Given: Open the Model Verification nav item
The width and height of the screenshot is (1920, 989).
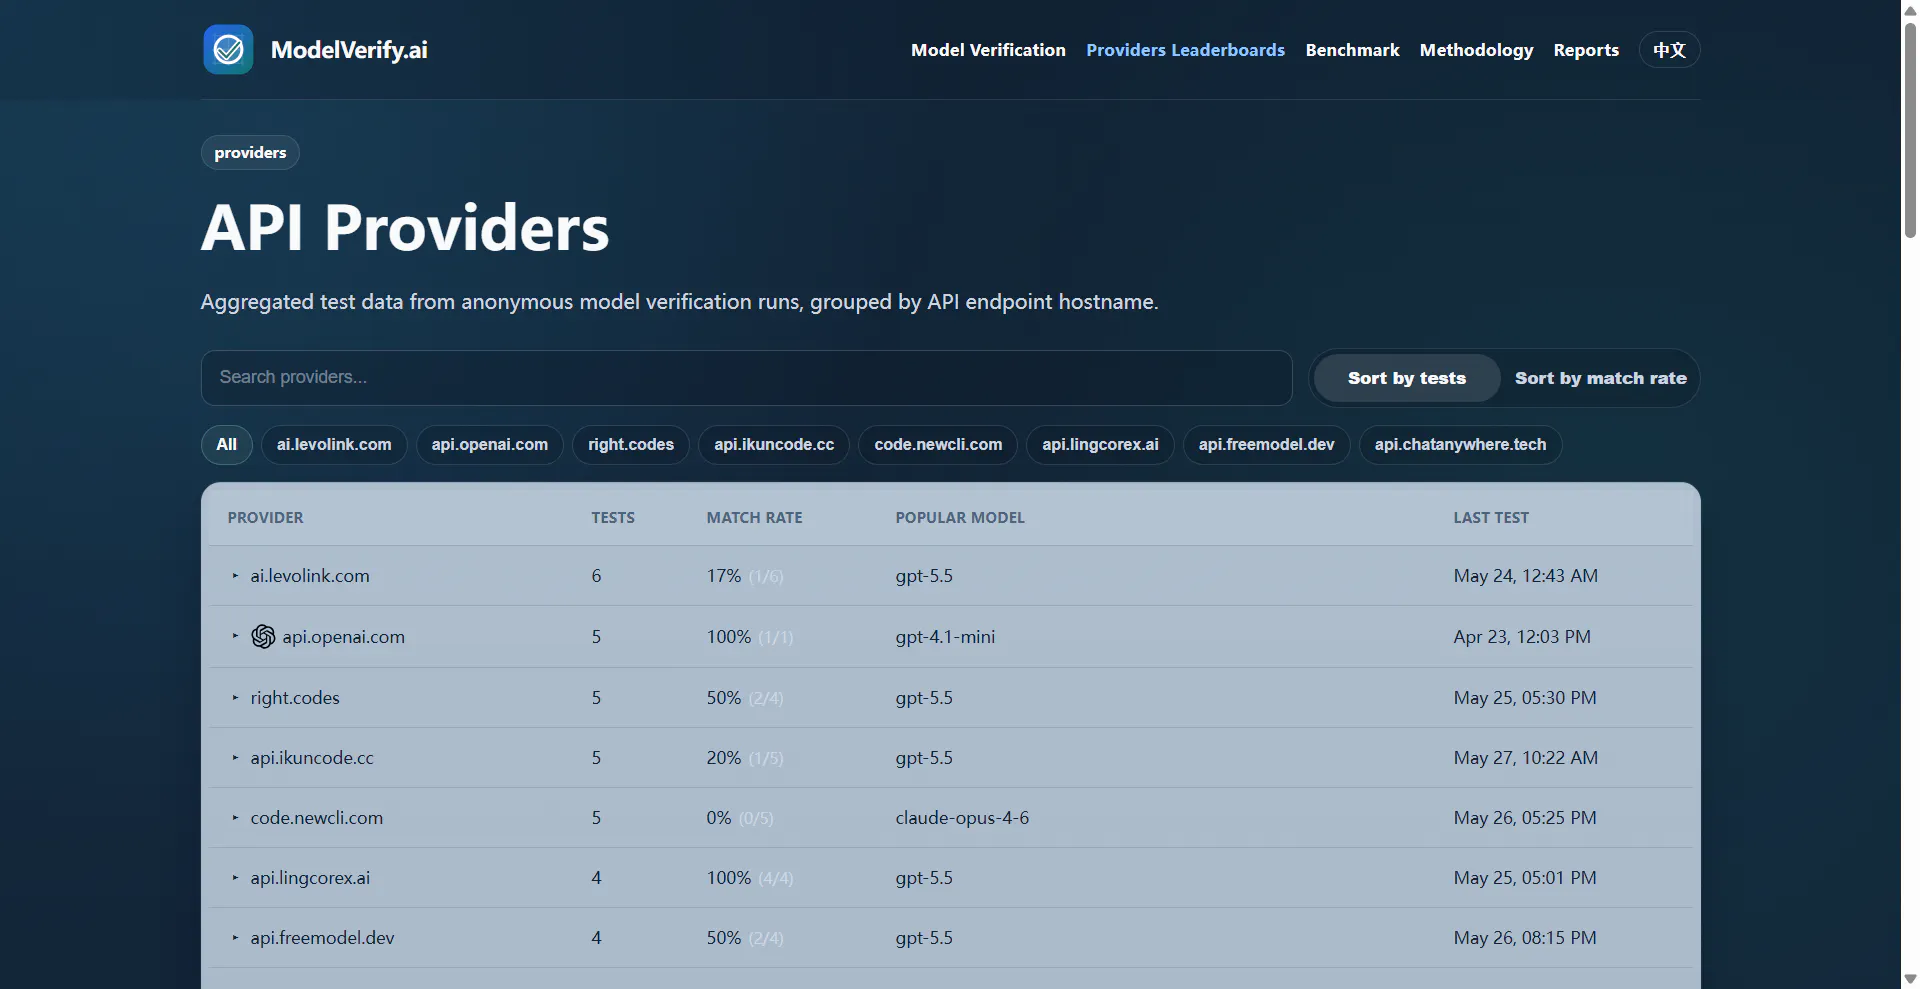Looking at the screenshot, I should pyautogui.click(x=988, y=50).
